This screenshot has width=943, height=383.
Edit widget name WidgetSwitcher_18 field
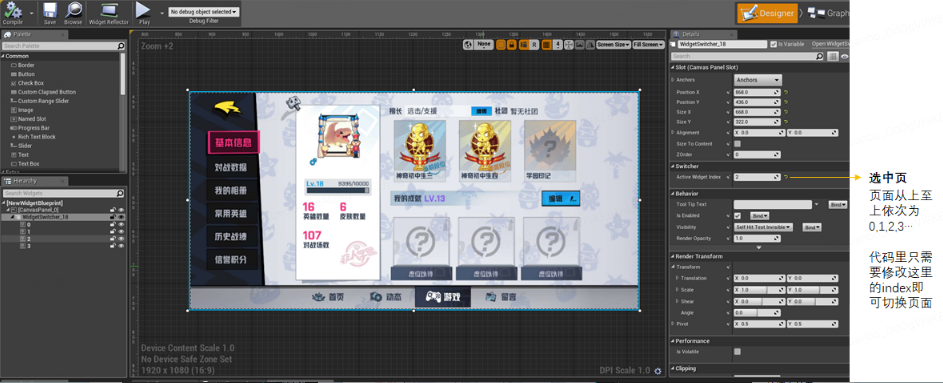tap(722, 44)
